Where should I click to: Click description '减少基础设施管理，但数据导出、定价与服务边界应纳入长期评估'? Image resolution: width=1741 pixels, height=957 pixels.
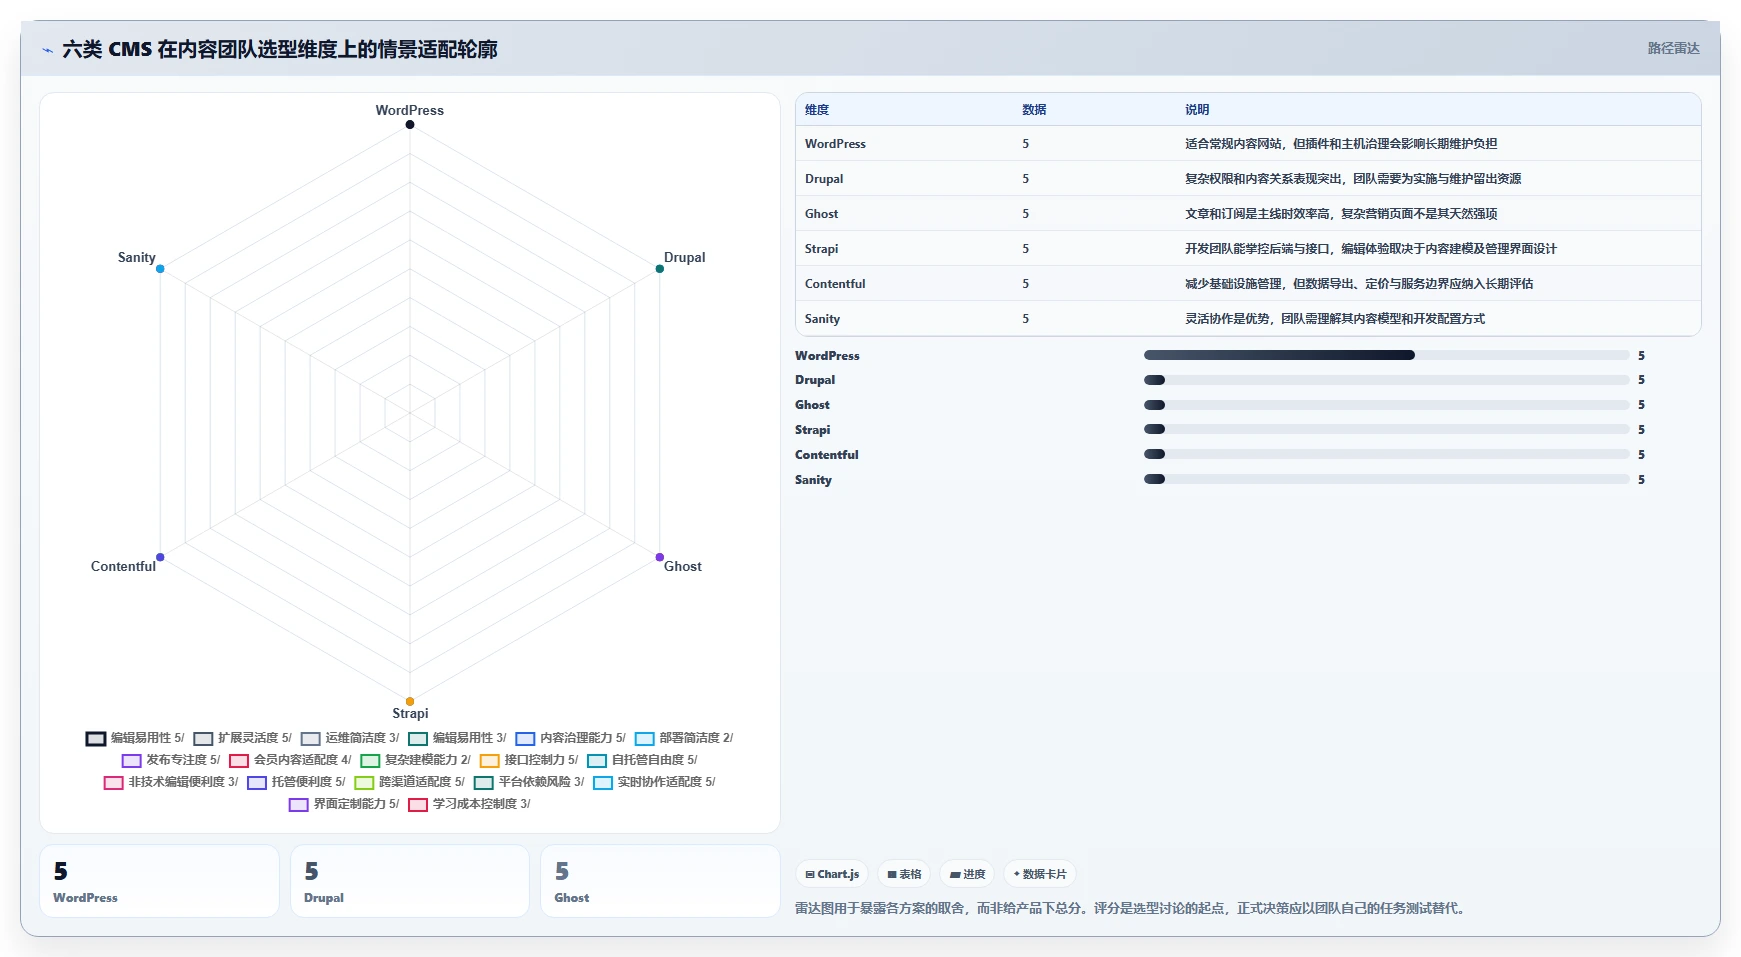point(1359,284)
